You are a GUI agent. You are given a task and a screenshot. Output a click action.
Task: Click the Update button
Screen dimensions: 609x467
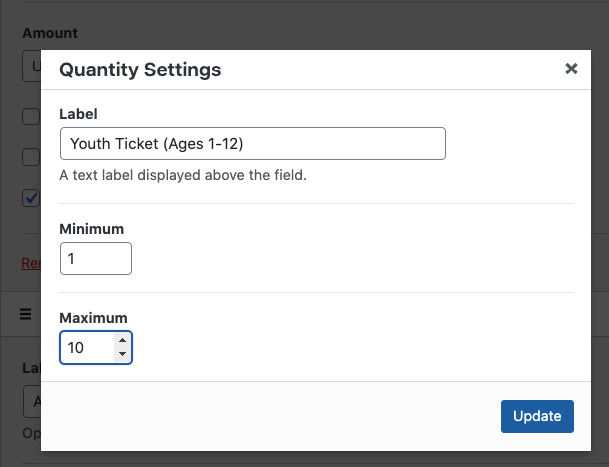[537, 416]
